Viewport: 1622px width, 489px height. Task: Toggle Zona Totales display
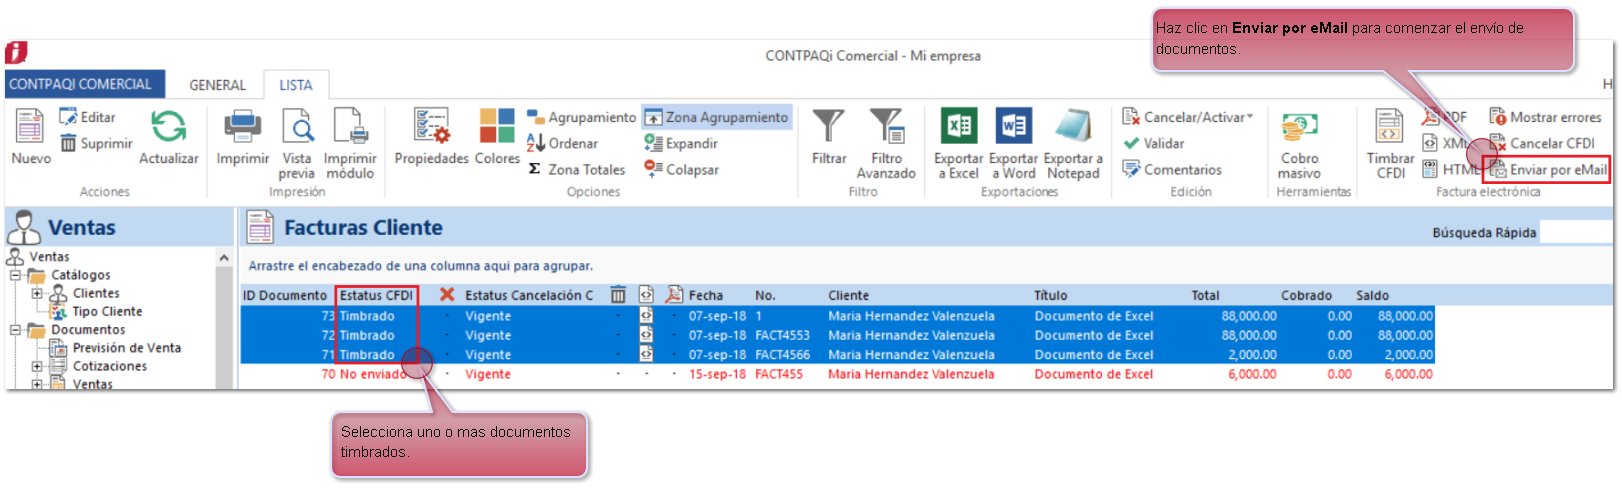click(576, 169)
